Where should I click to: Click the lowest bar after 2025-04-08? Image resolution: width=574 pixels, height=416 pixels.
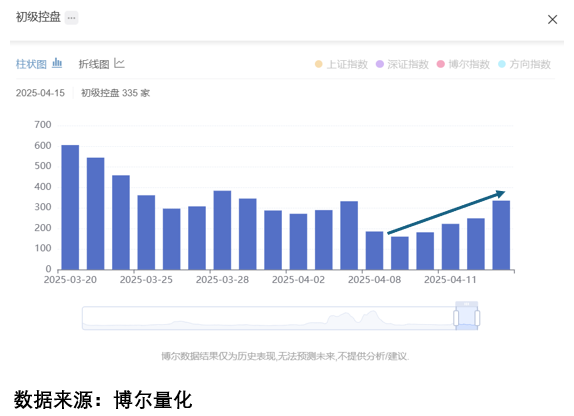click(x=400, y=253)
